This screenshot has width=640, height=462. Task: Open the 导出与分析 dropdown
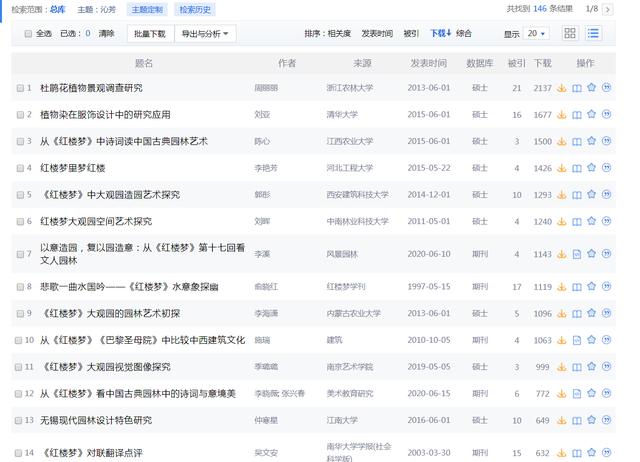tap(205, 33)
